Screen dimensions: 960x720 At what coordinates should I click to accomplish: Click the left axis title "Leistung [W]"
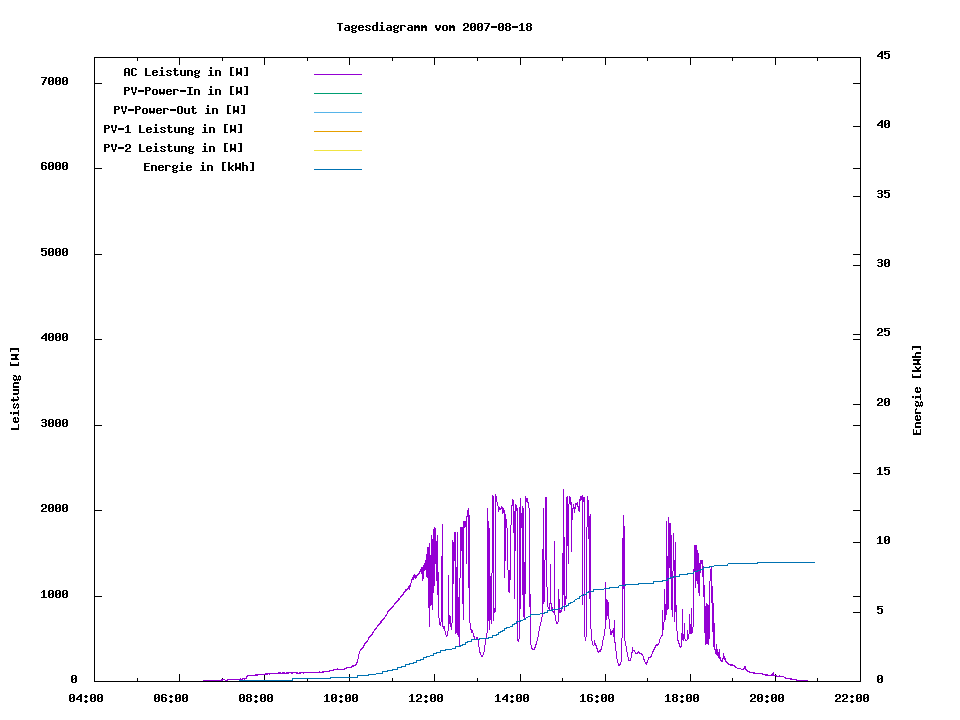15,389
